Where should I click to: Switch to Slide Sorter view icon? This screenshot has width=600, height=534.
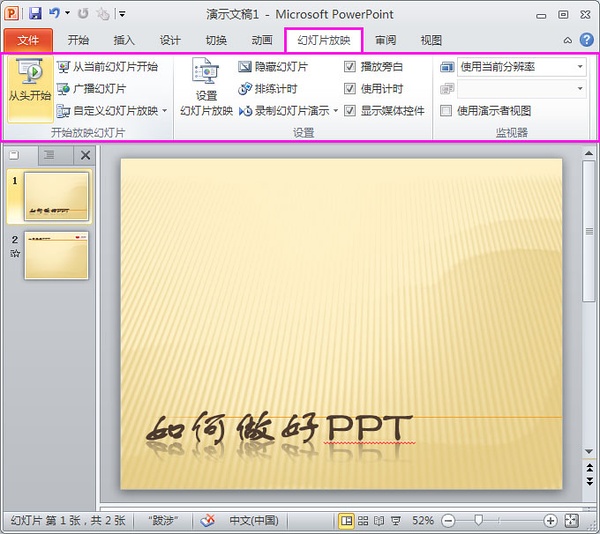(363, 521)
